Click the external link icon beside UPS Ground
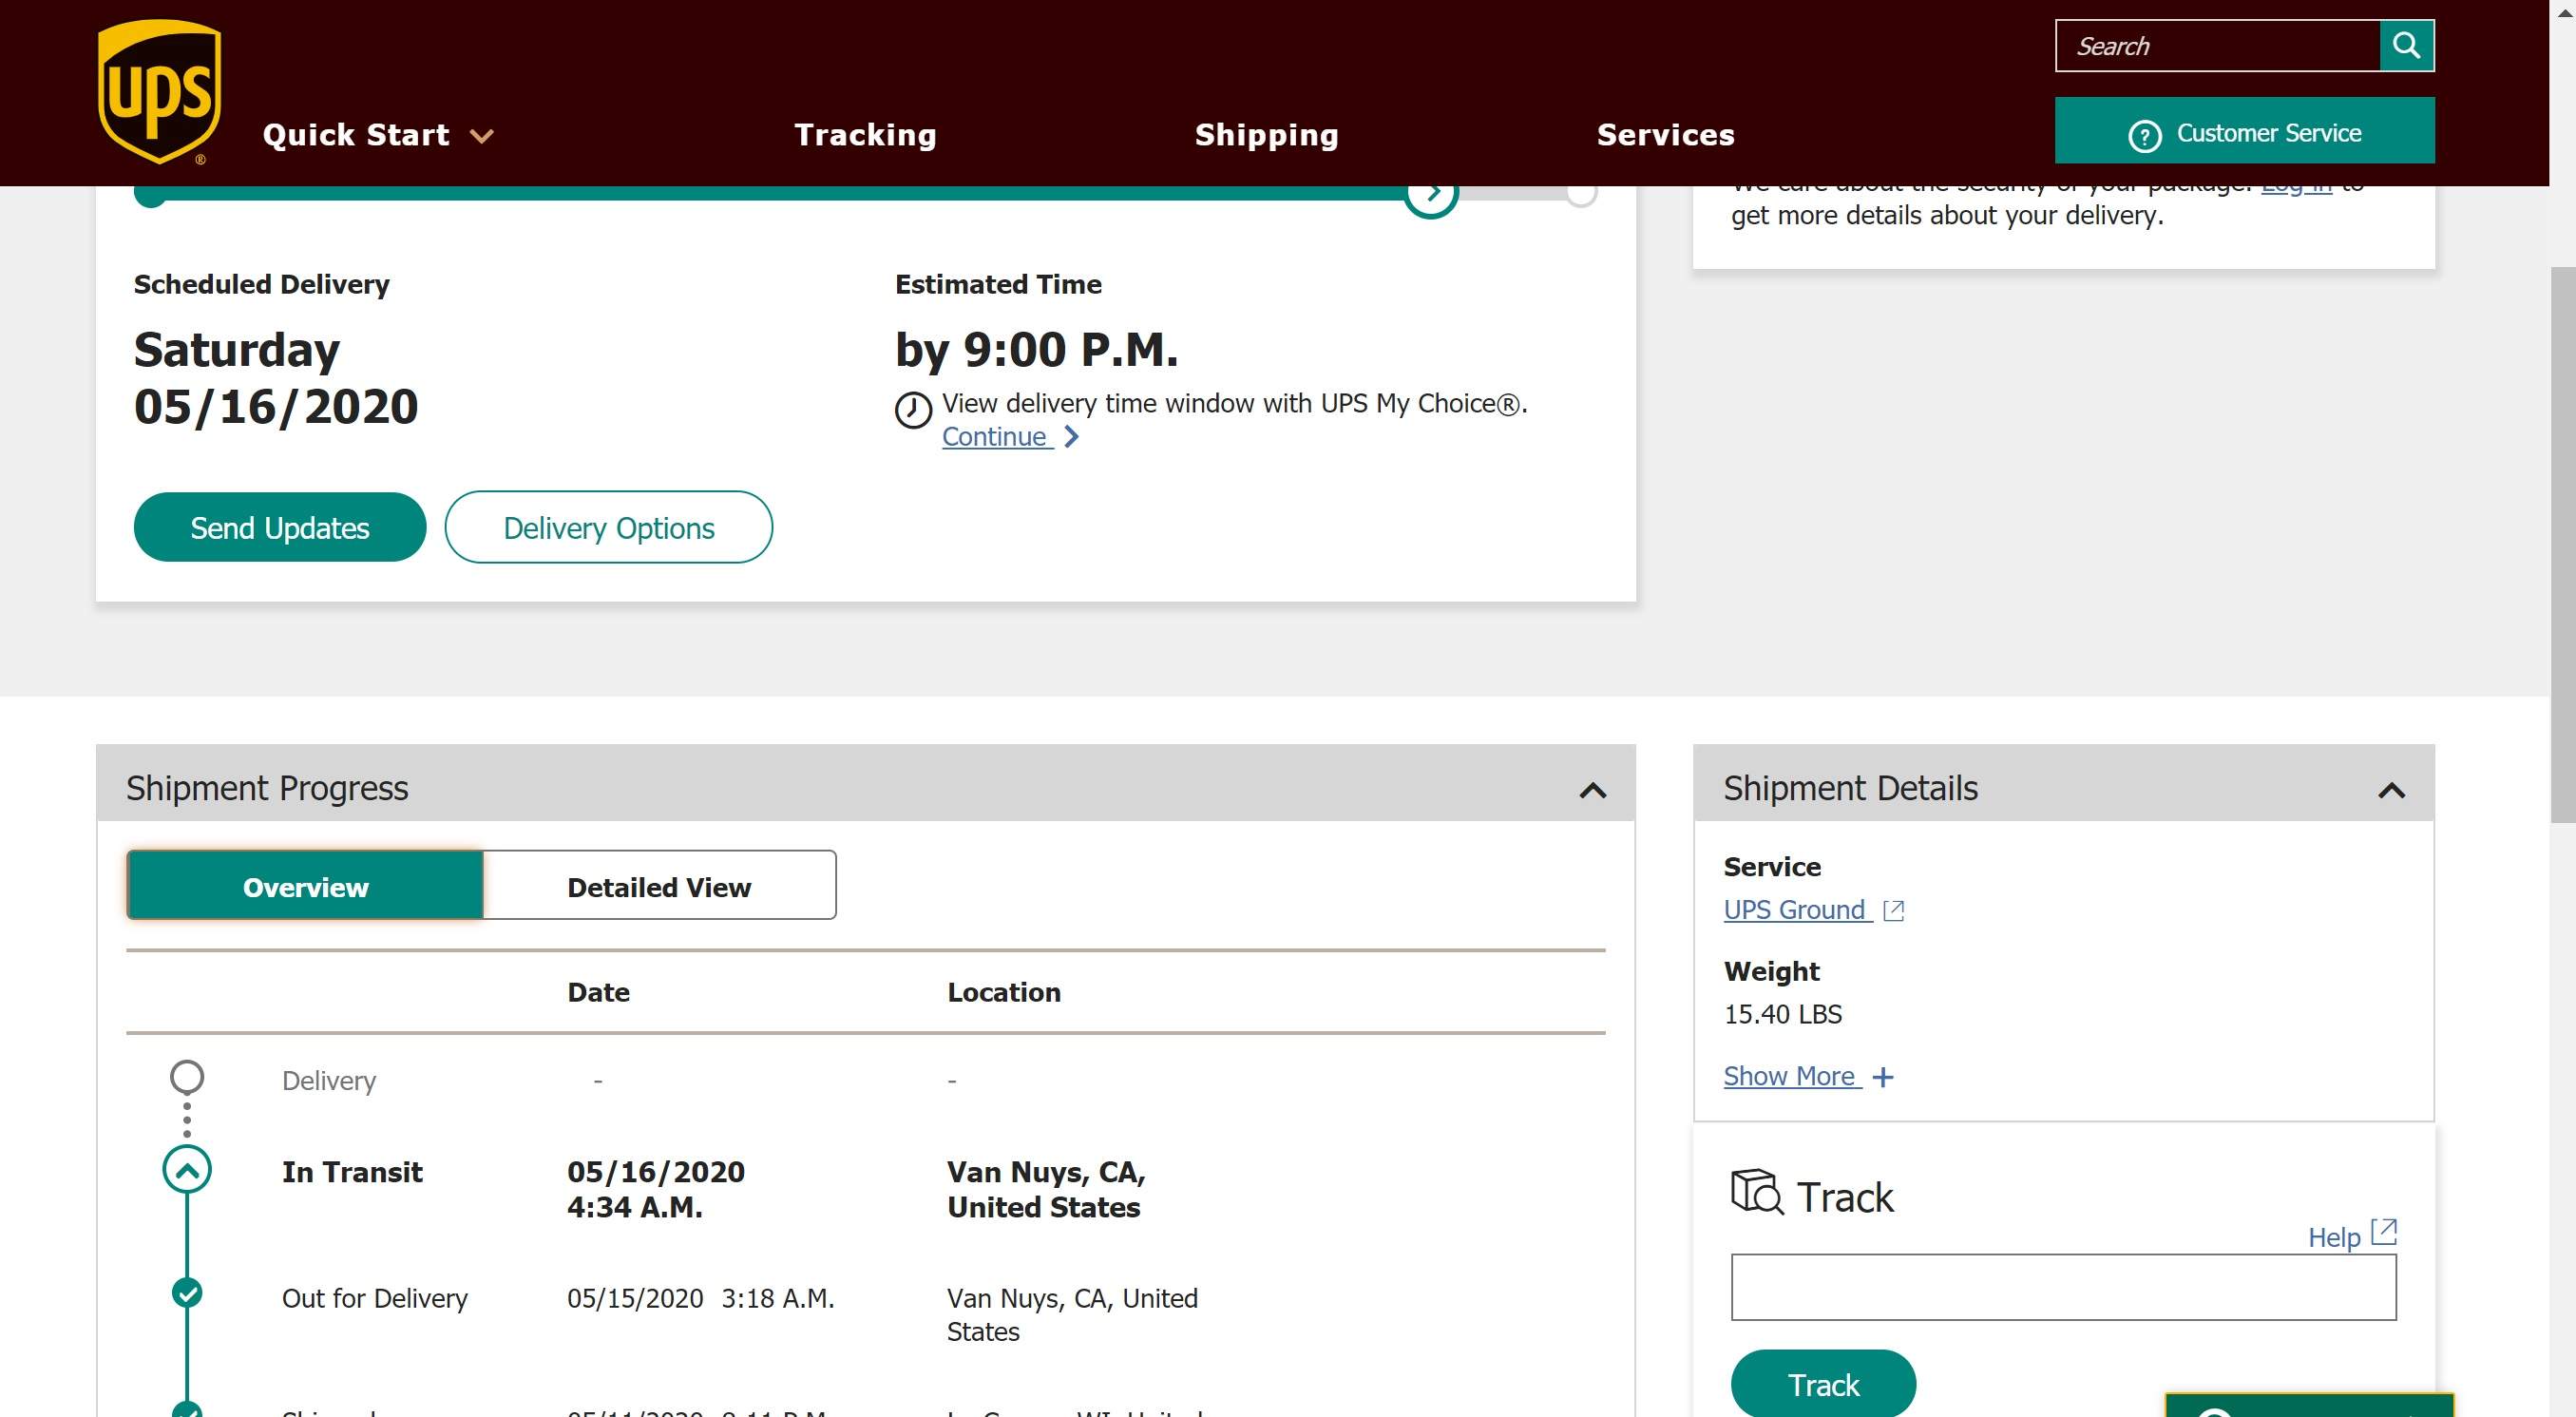 tap(1893, 911)
